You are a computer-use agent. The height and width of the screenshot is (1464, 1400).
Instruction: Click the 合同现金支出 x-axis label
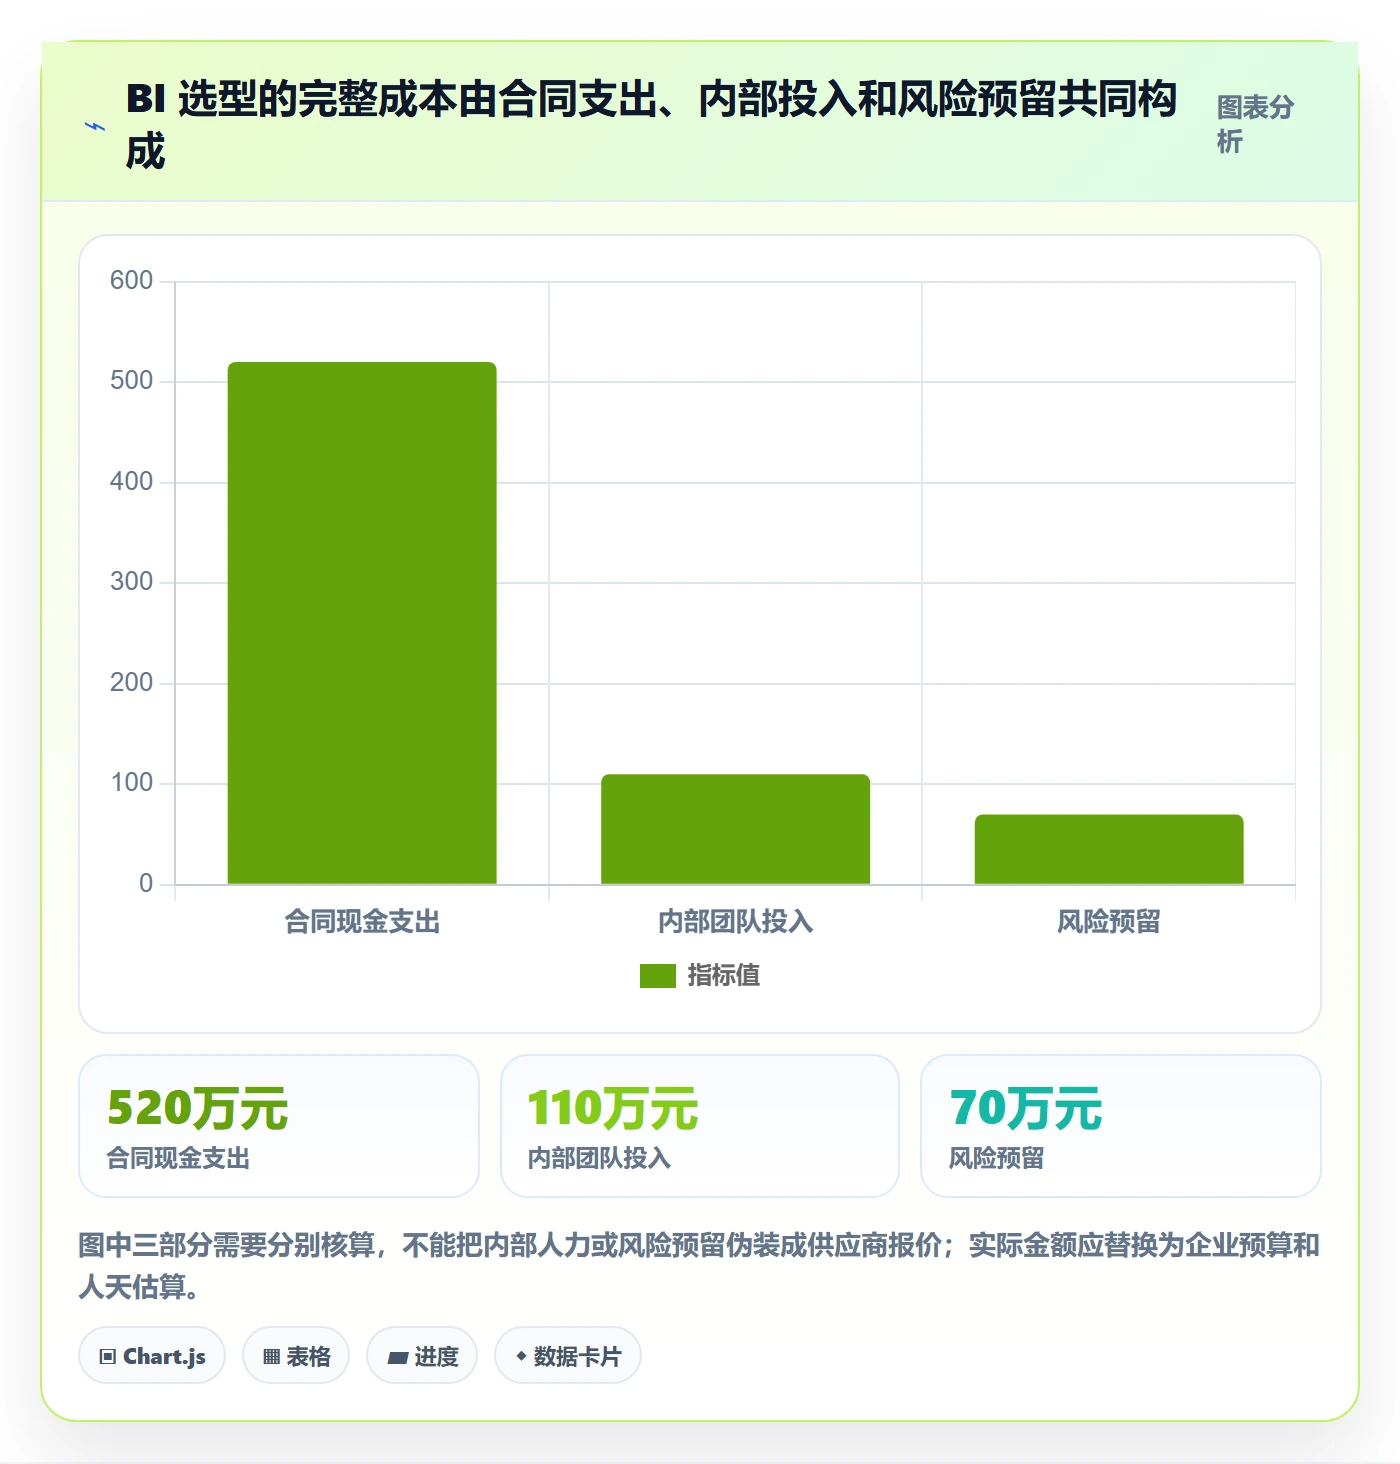[362, 921]
